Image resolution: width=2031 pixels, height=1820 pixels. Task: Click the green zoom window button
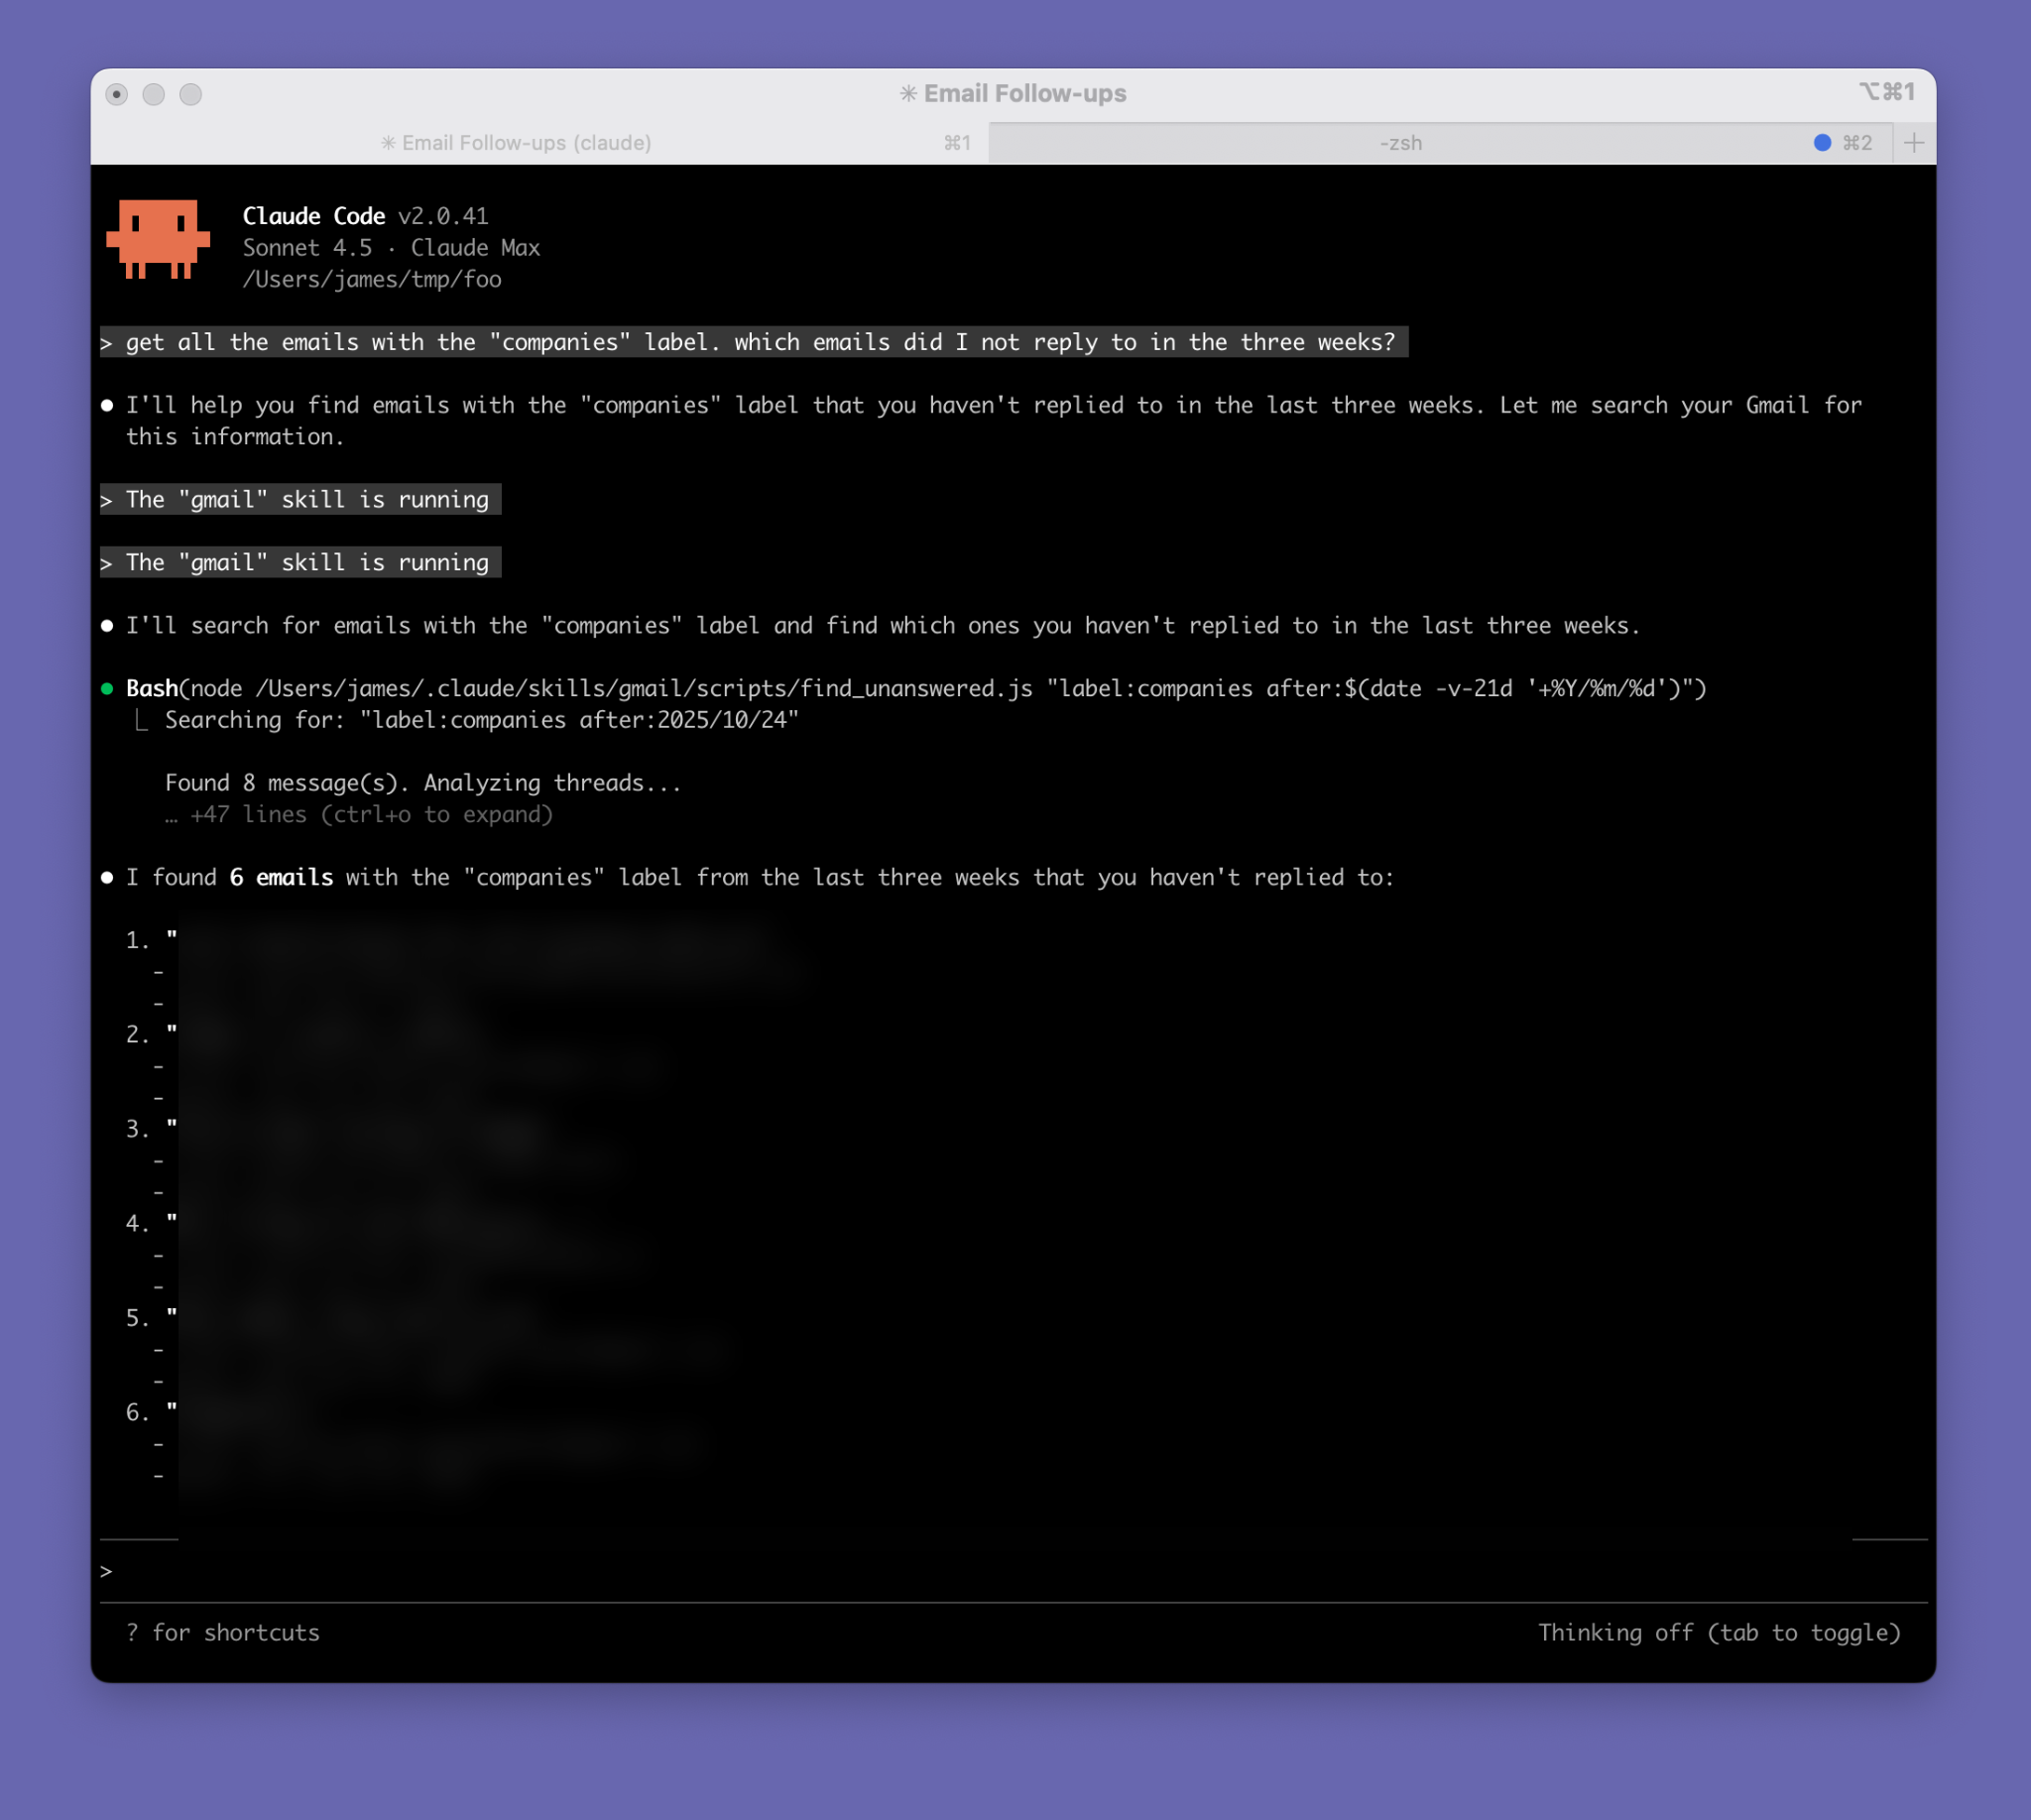191,94
